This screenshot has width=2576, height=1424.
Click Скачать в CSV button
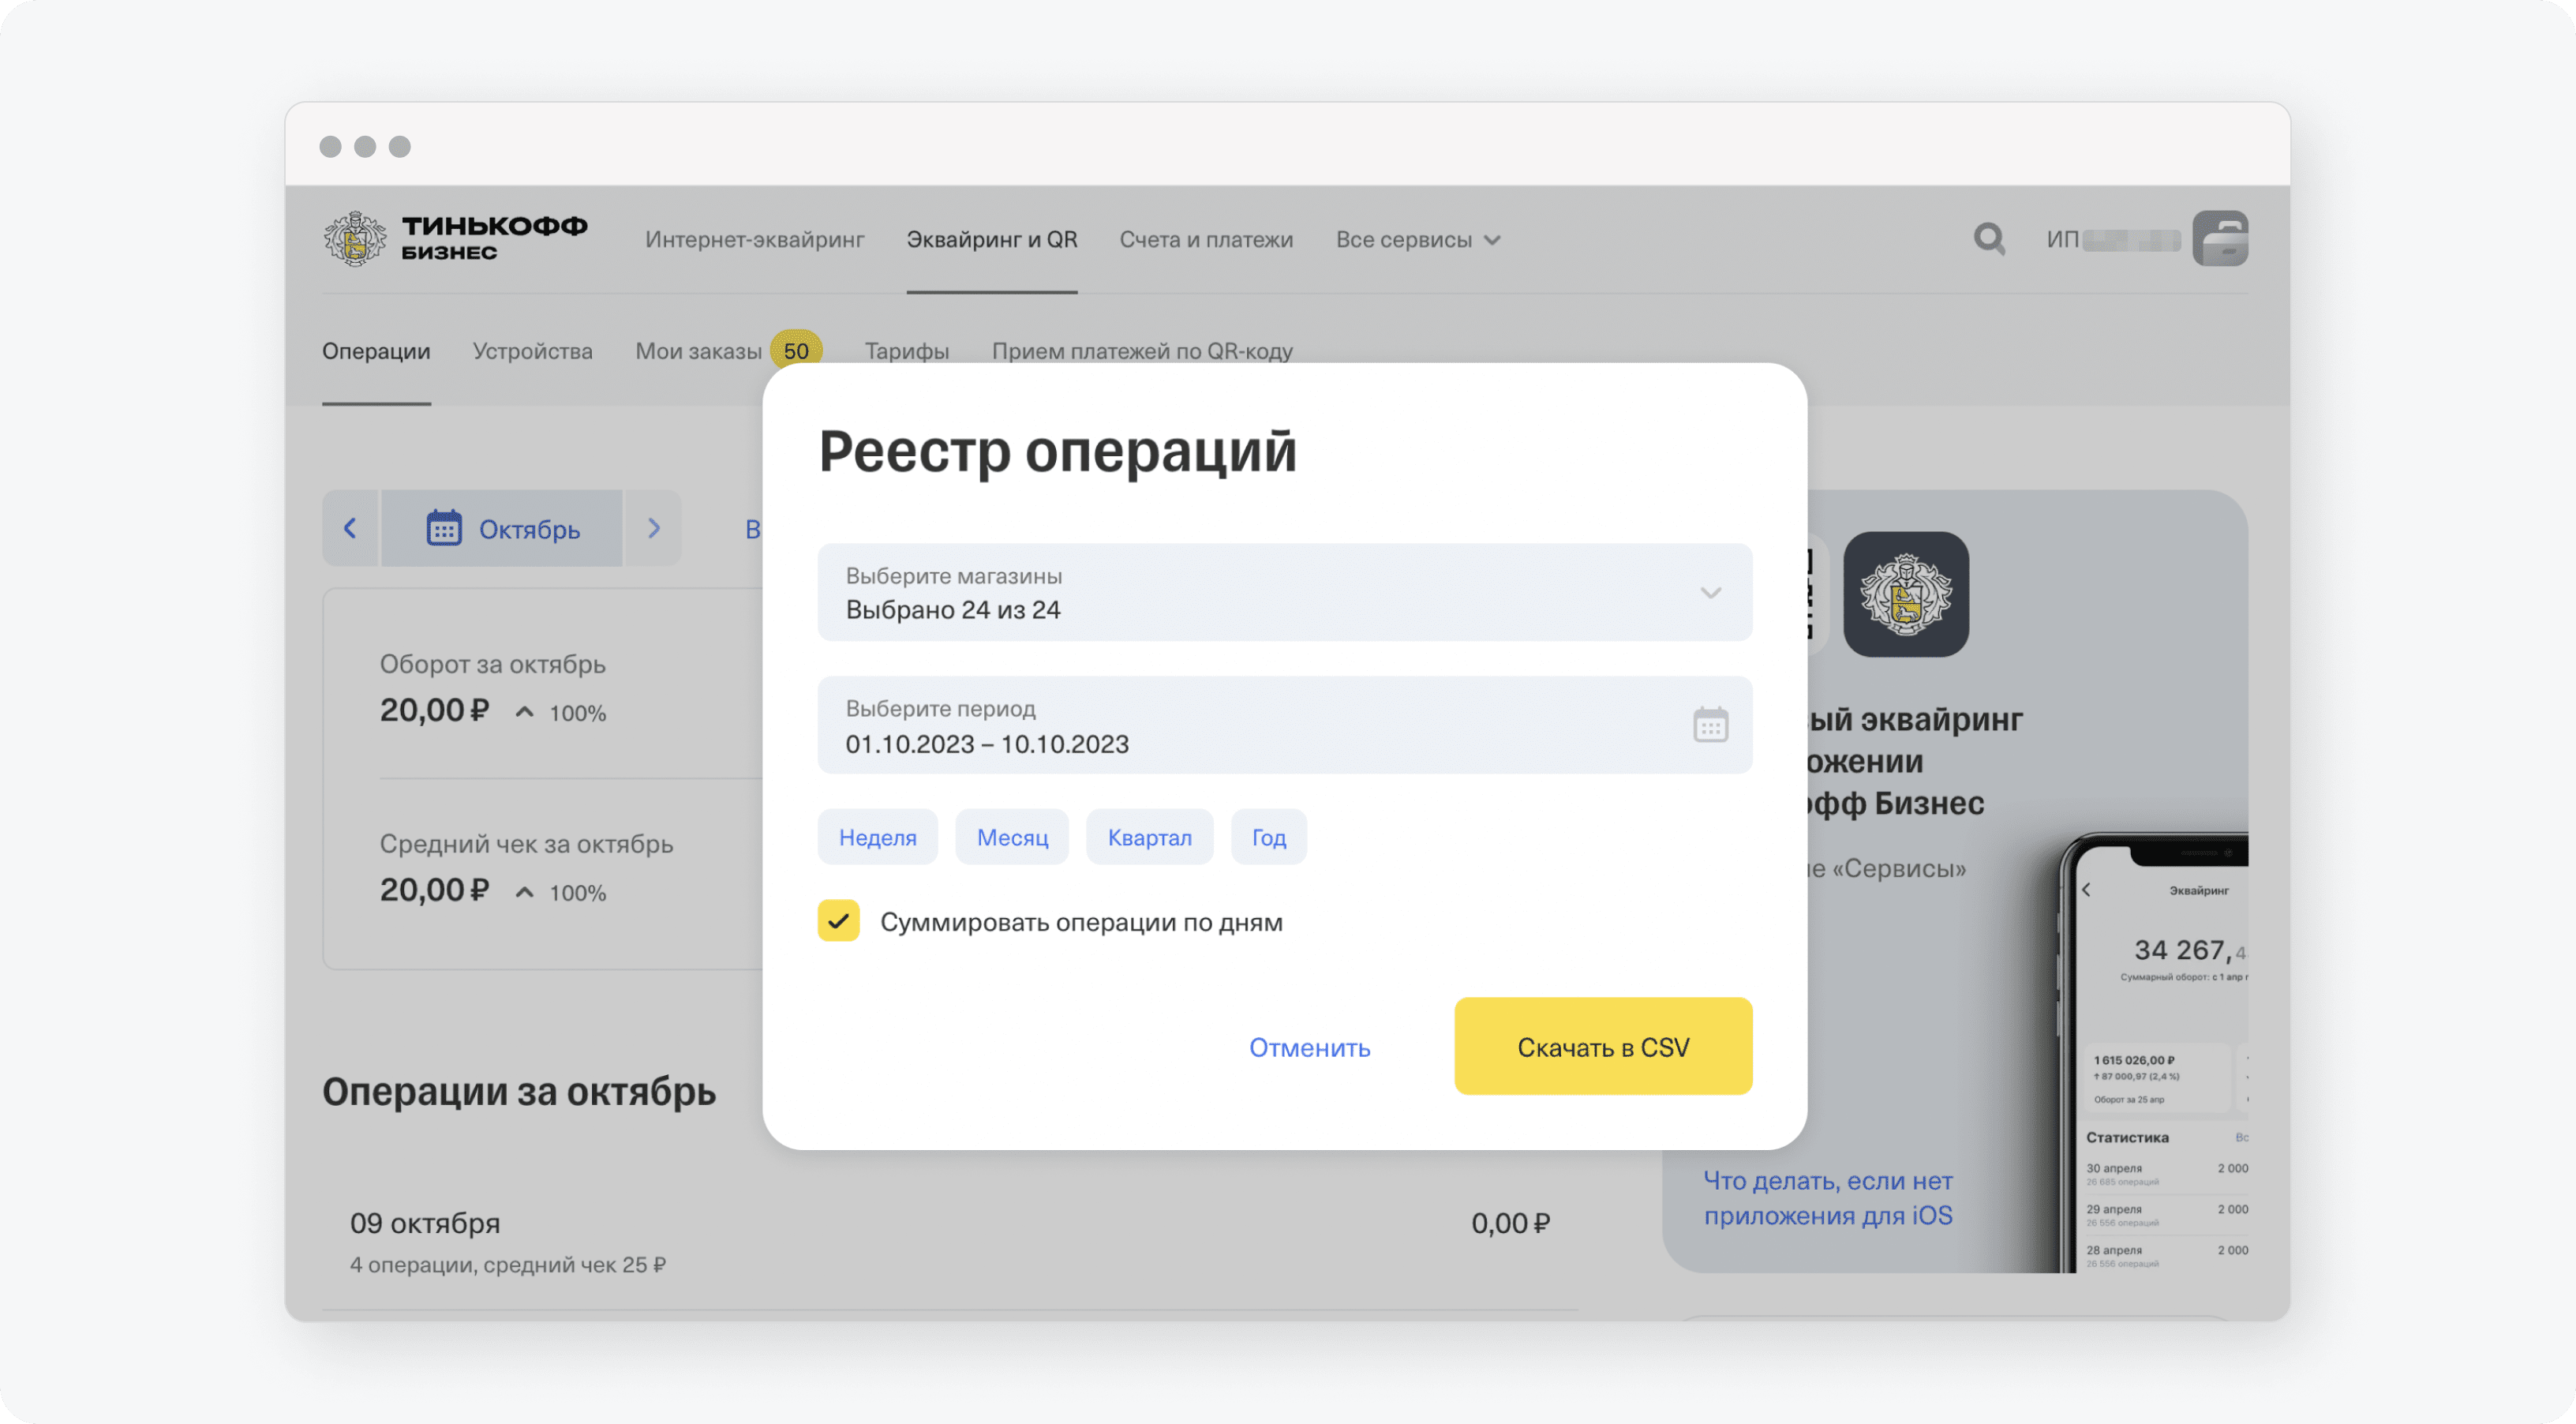pos(1601,1045)
